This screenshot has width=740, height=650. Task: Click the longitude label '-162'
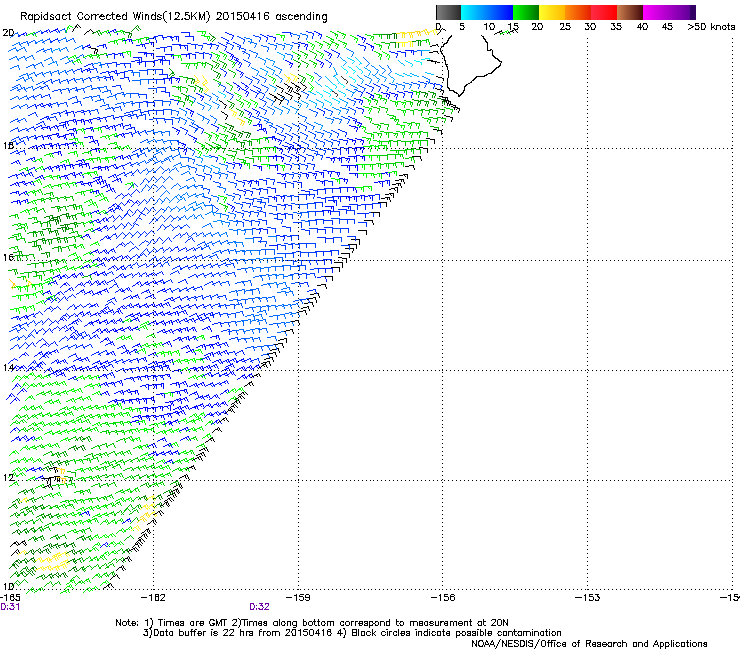pos(153,598)
